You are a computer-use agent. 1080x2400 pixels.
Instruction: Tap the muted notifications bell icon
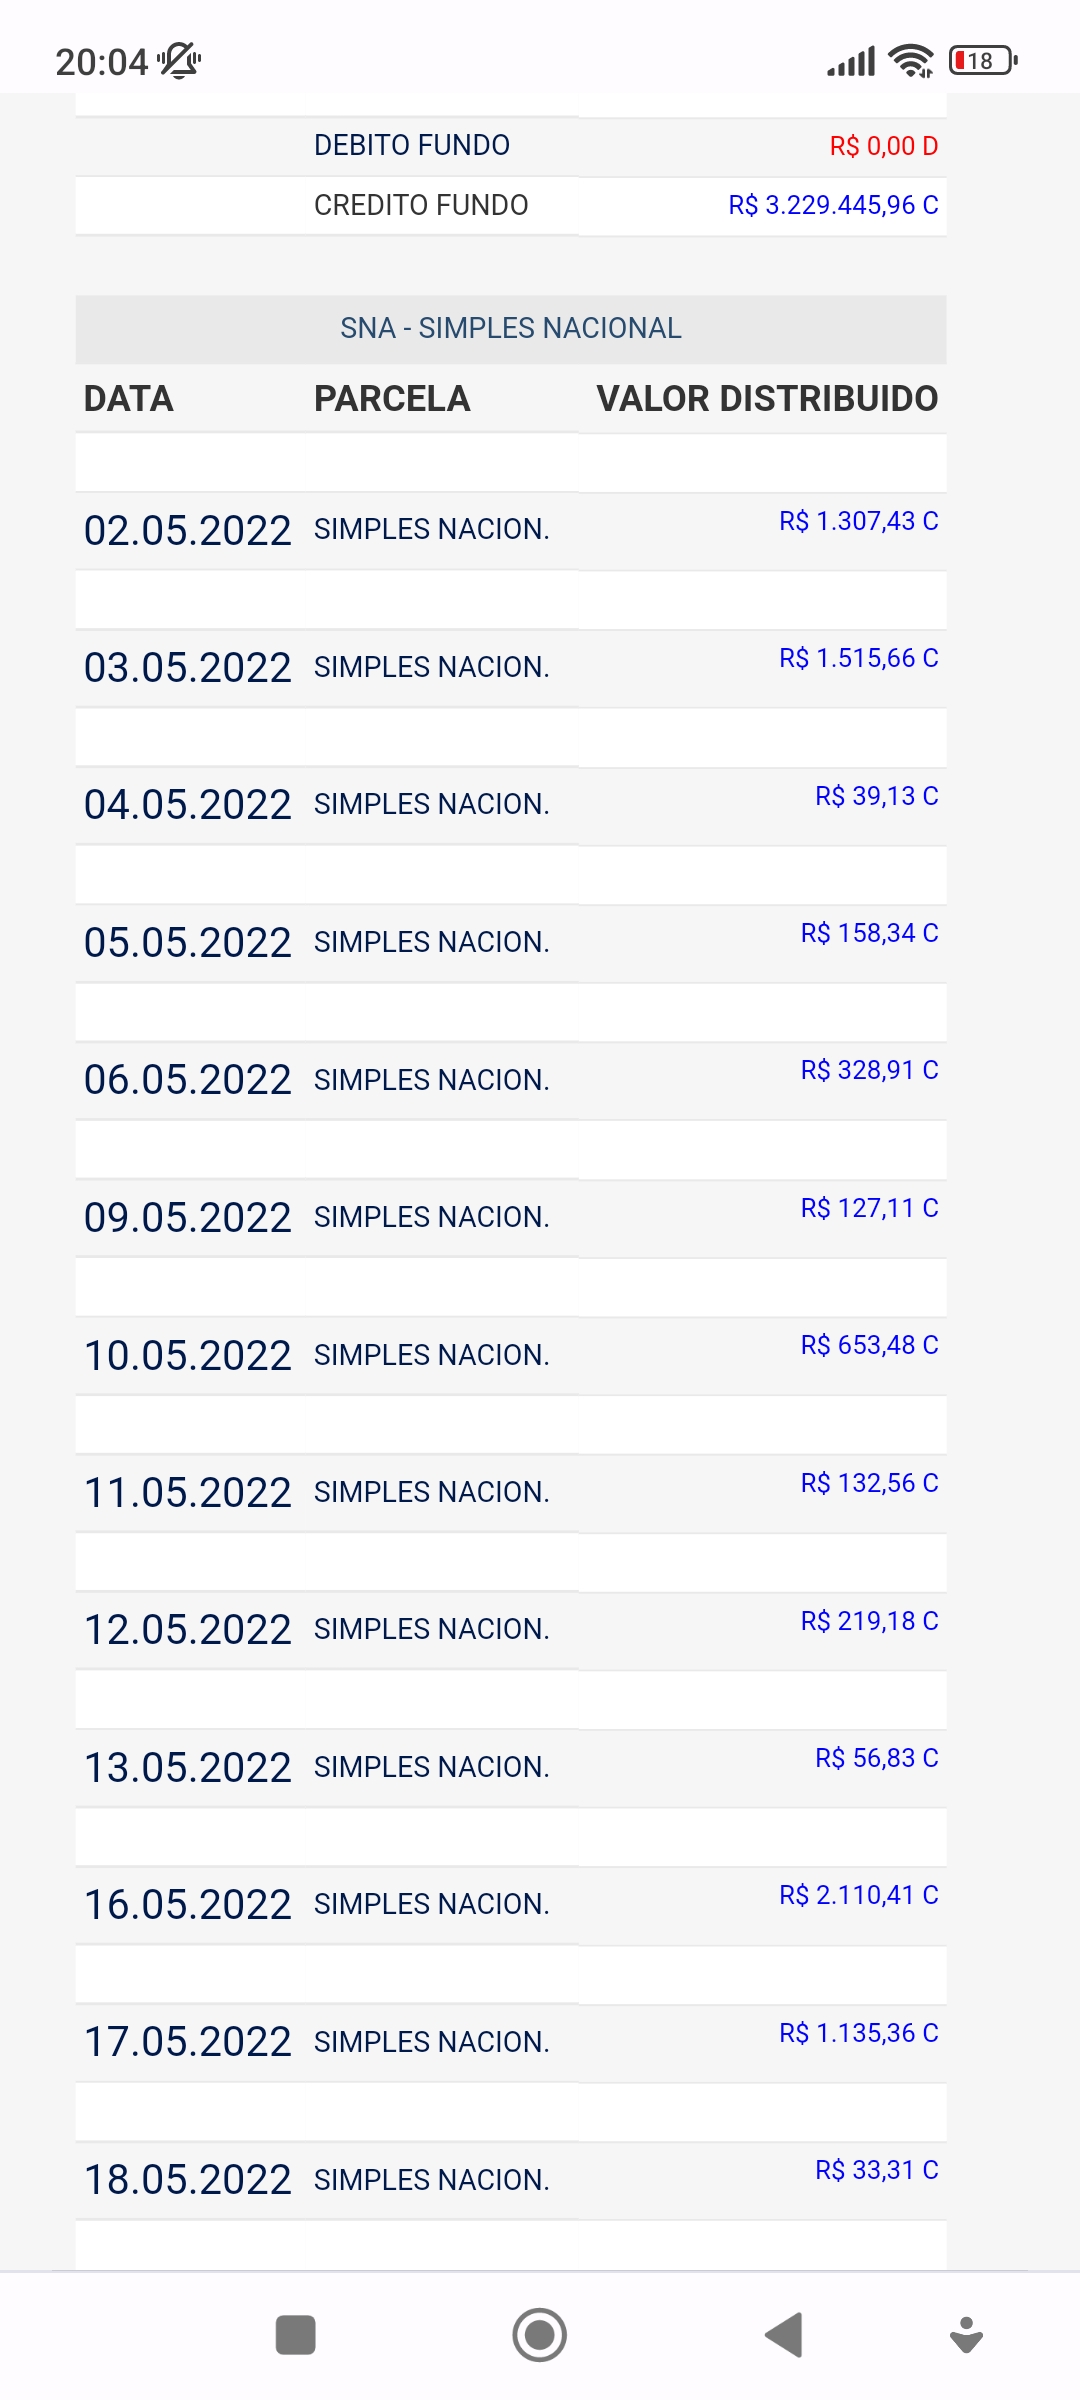180,61
